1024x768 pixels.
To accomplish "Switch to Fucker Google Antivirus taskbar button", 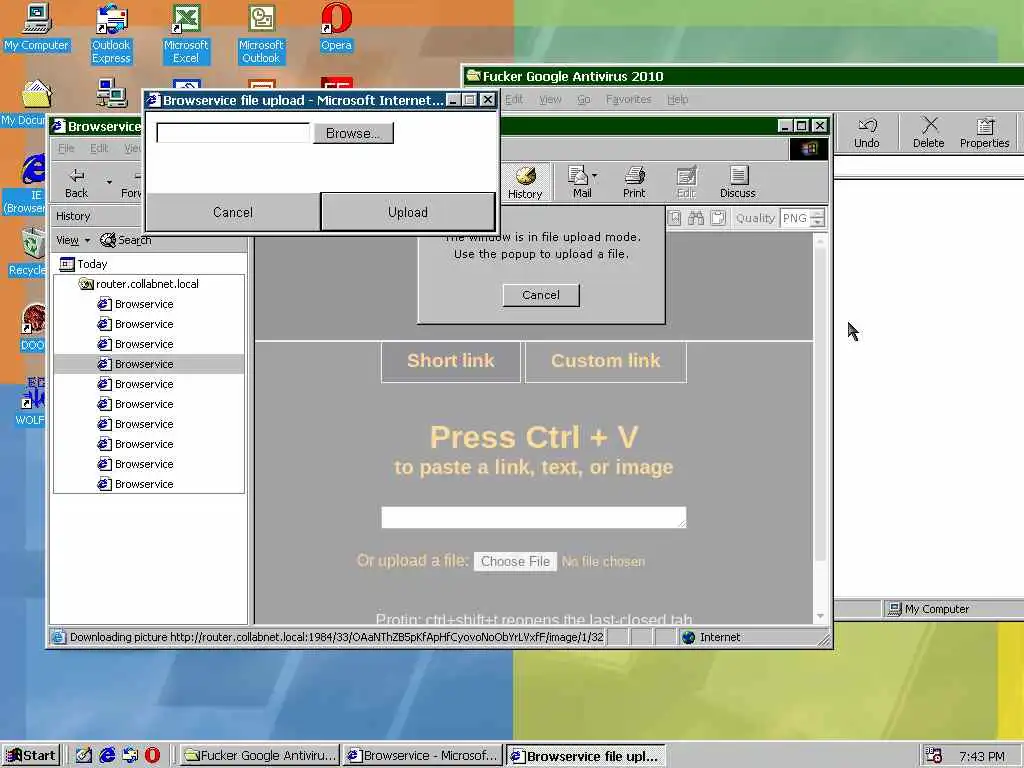I will pos(259,756).
